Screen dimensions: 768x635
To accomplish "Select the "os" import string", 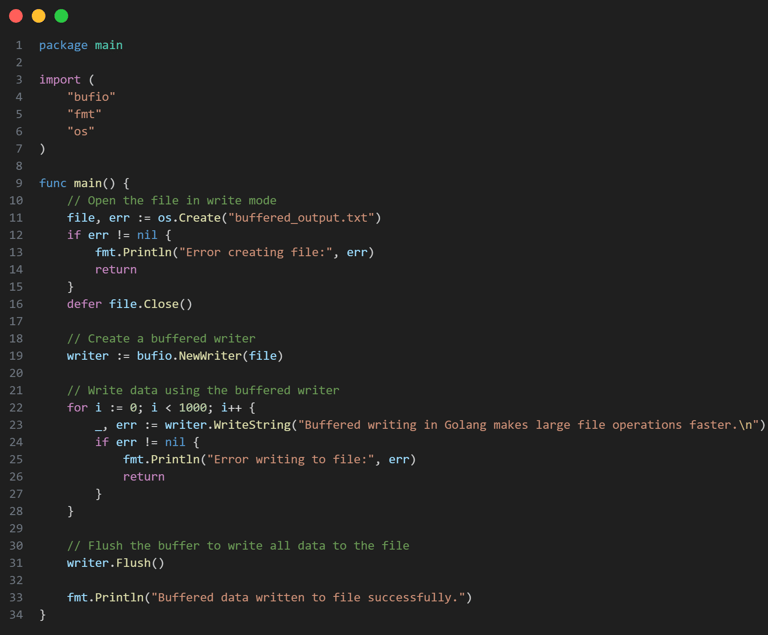I will (81, 131).
